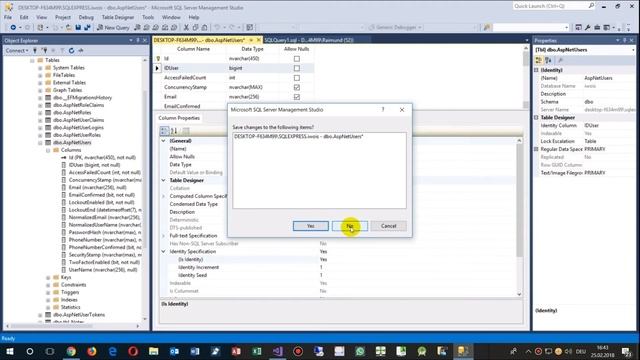Click the Categorized icon in Properties panel

(x=539, y=60)
